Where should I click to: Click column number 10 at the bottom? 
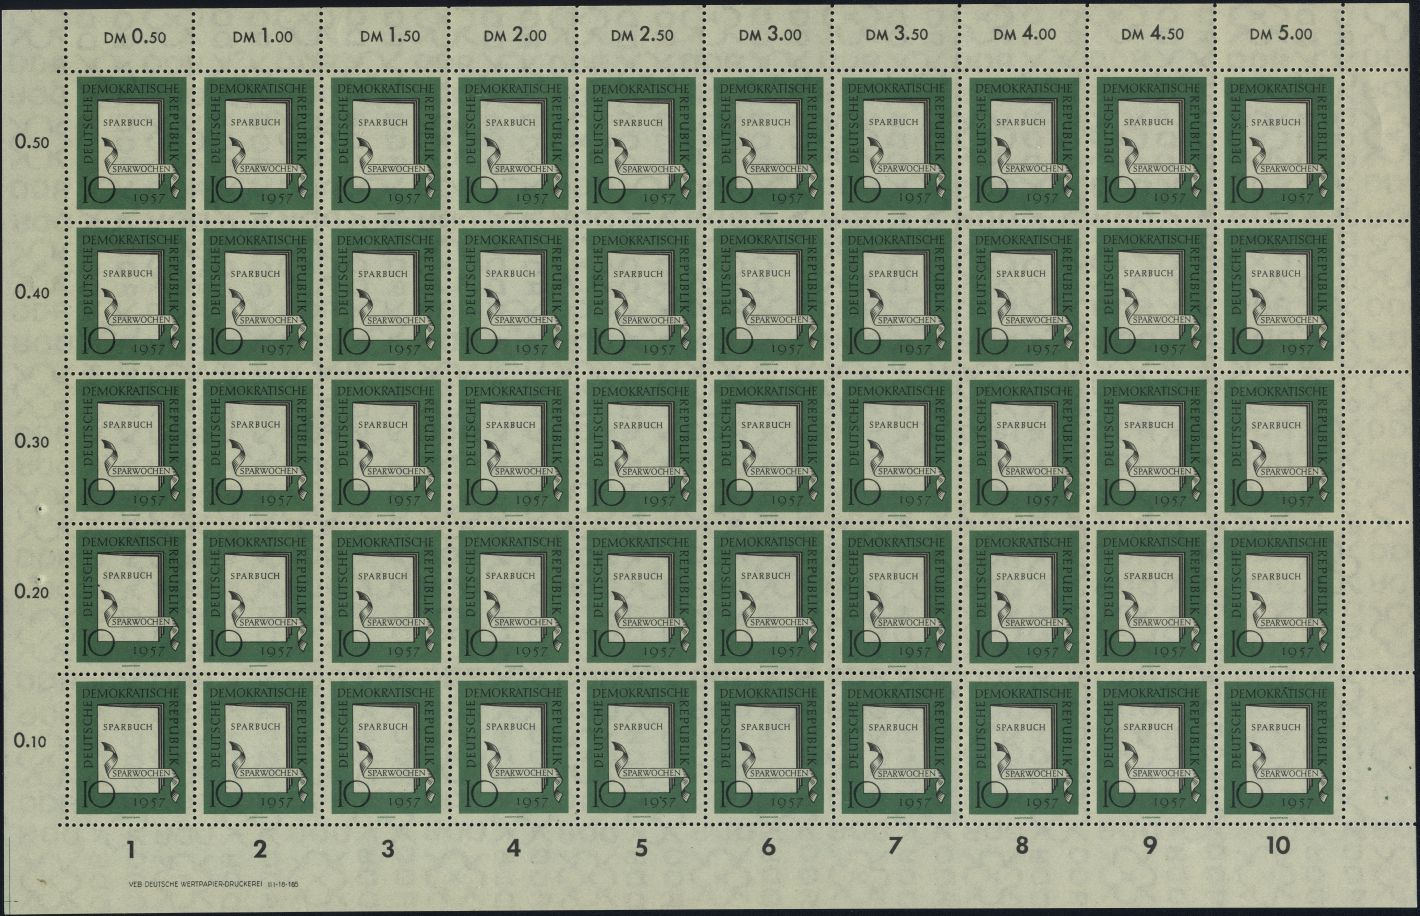pyautogui.click(x=1277, y=846)
